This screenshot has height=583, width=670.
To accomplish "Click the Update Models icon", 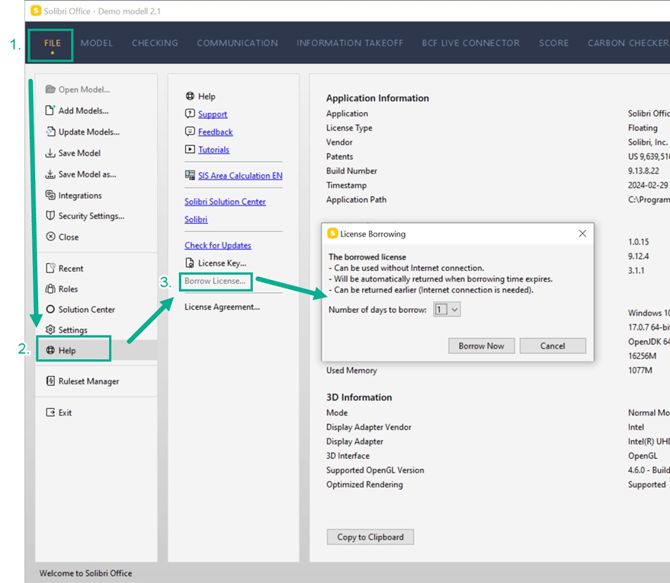I will tap(50, 132).
